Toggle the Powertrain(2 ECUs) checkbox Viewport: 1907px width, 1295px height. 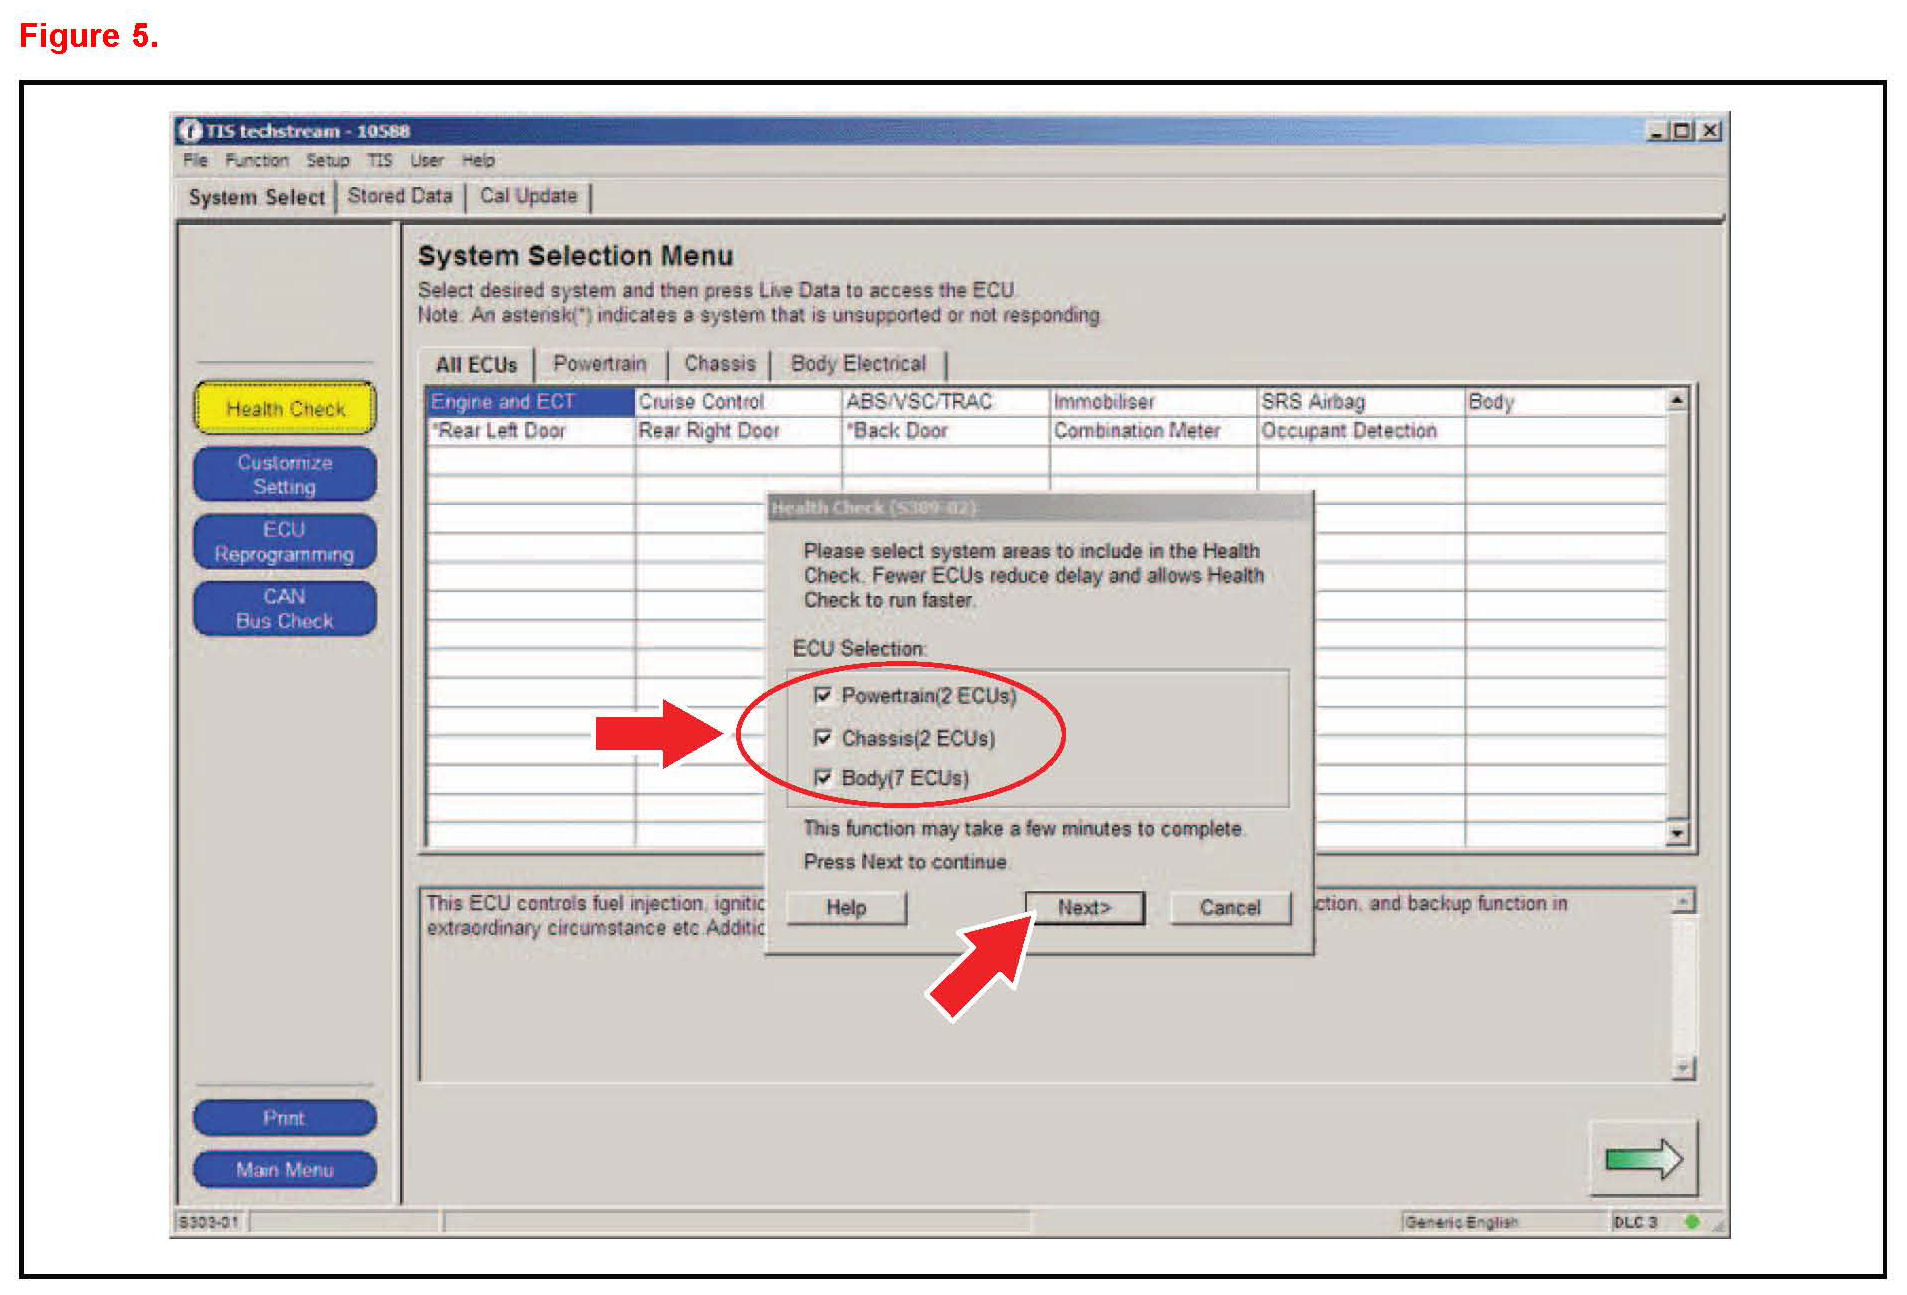[823, 695]
